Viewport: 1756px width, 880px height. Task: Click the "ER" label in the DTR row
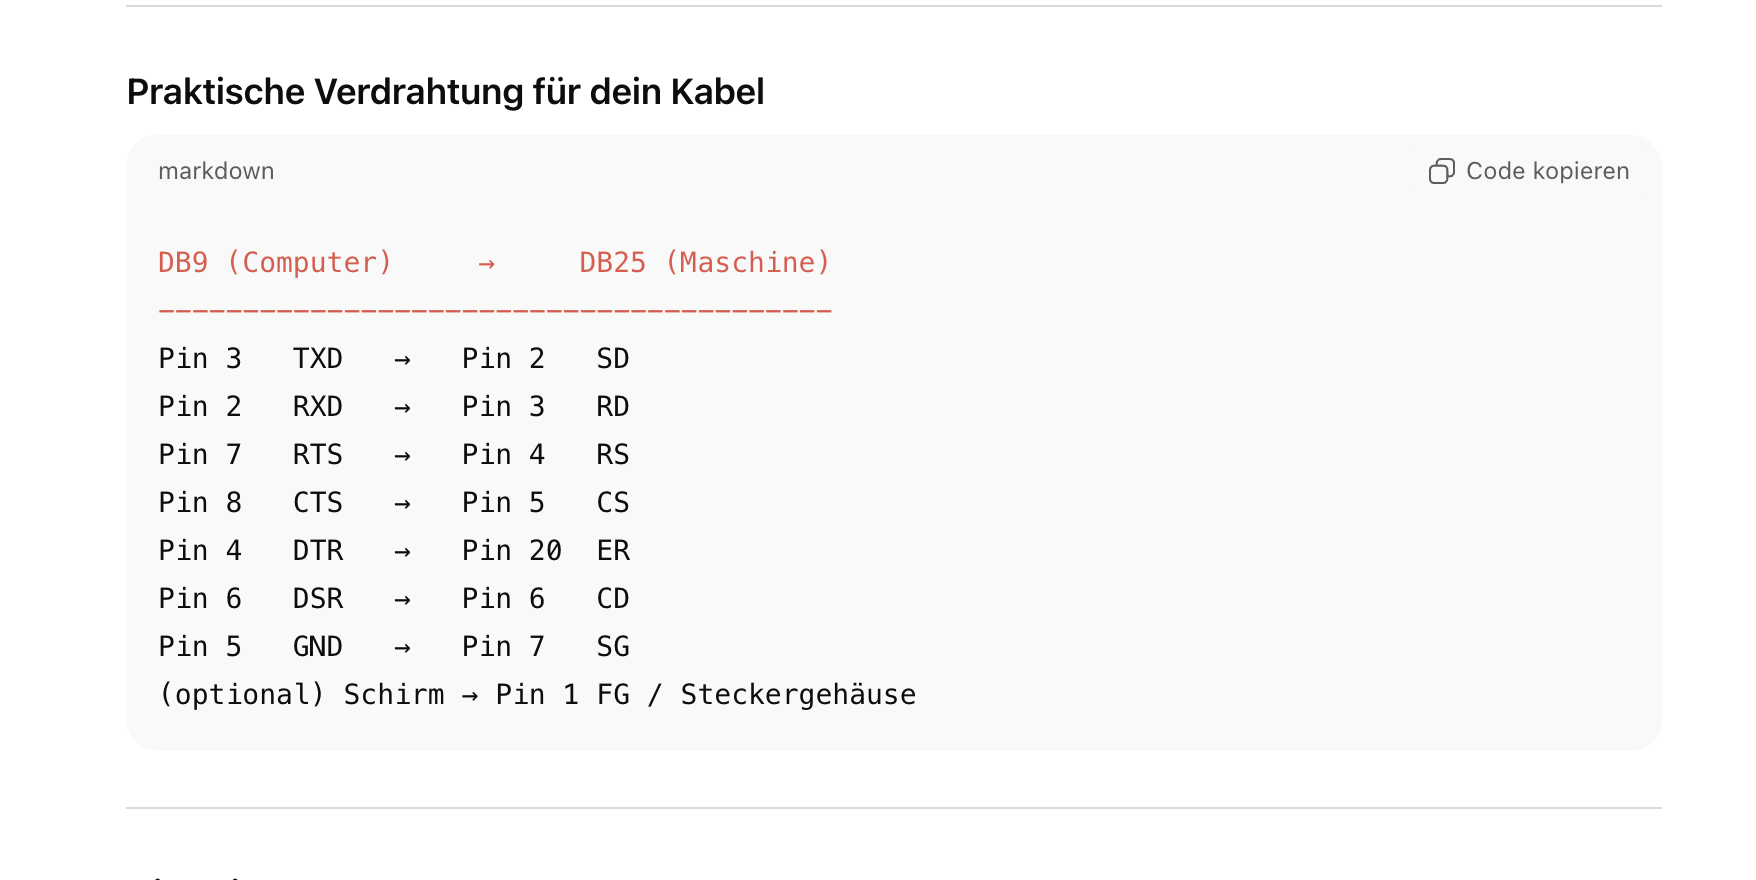612,551
